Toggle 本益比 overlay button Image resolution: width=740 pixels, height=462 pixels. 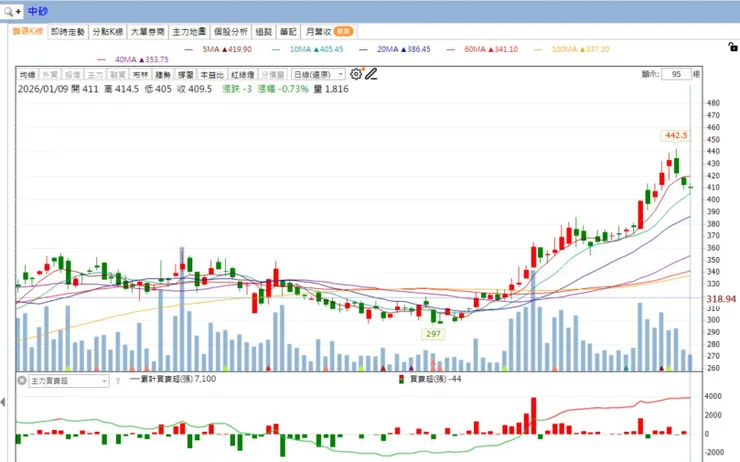212,75
